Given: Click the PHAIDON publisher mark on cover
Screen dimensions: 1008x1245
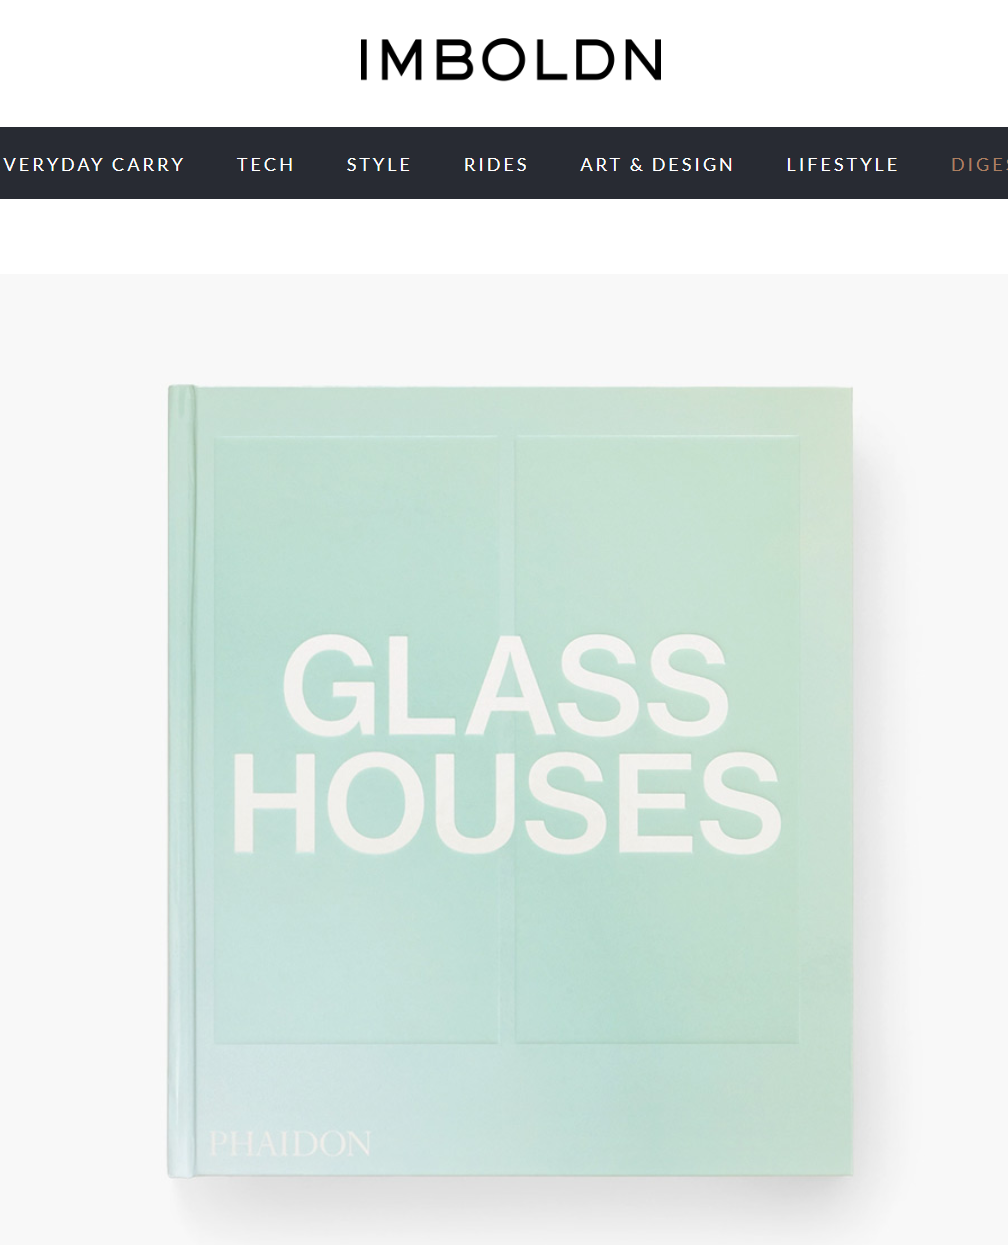Looking at the screenshot, I should pos(290,1143).
